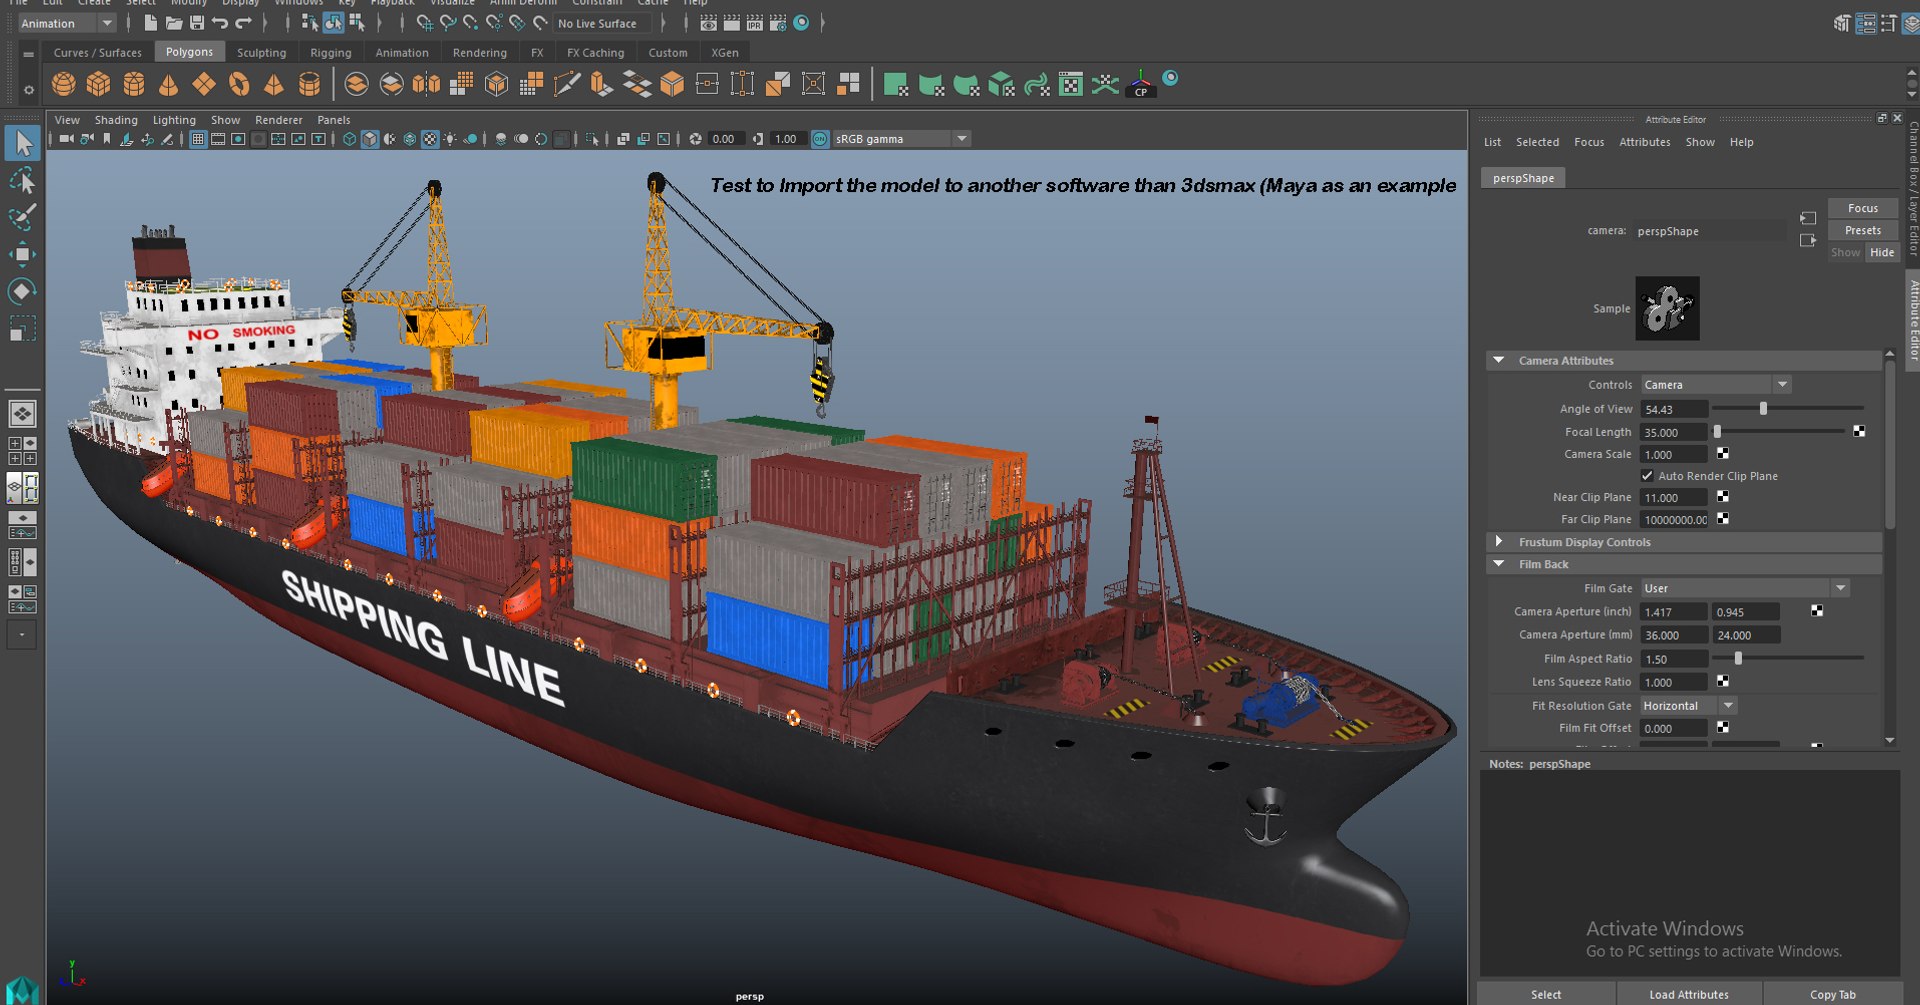Create a polygon cube from the shelf
This screenshot has width=1920, height=1005.
tap(98, 85)
